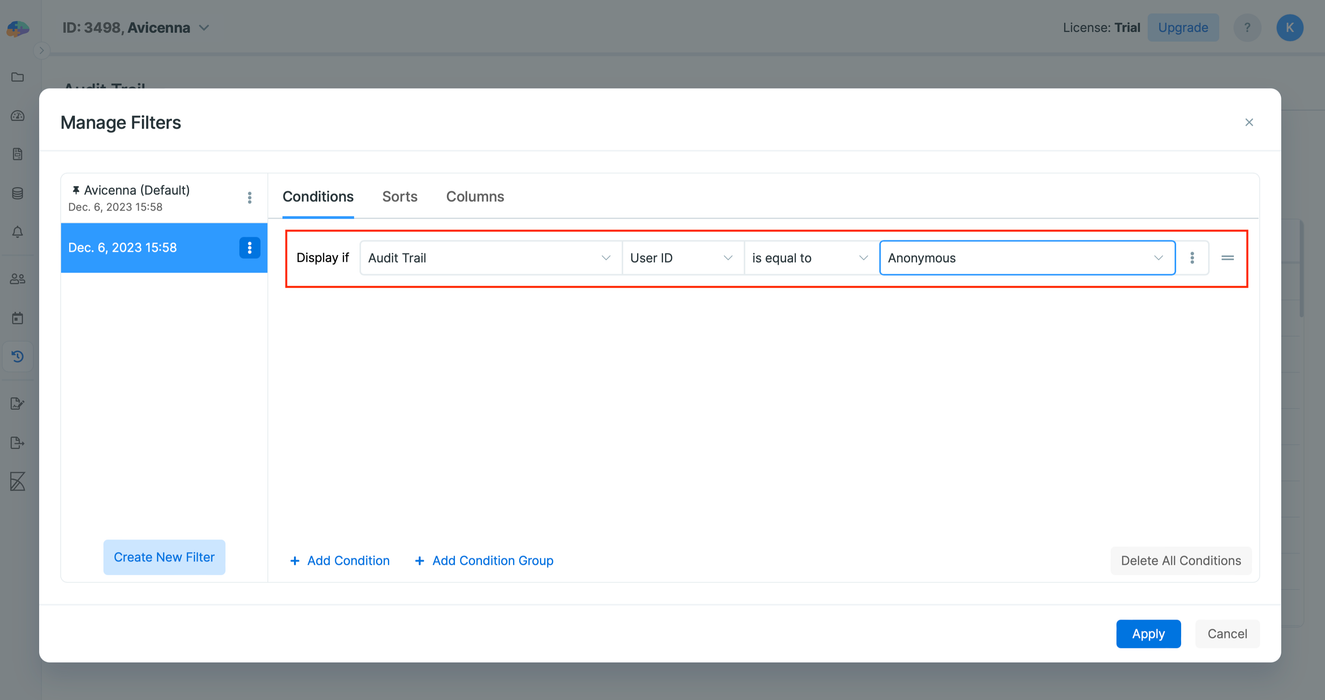Change the Anonymous value dropdown
Image resolution: width=1325 pixels, height=700 pixels.
pyautogui.click(x=1026, y=257)
